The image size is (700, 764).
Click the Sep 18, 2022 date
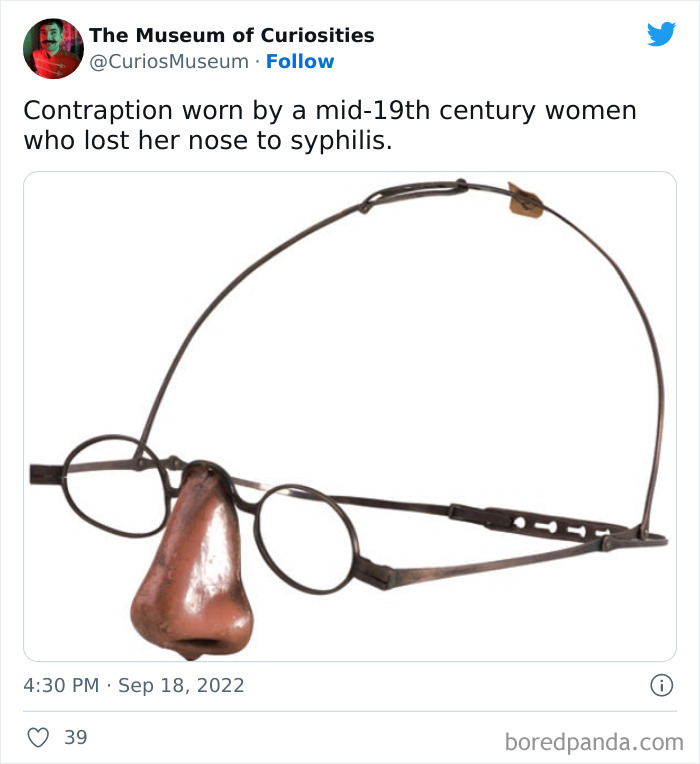point(181,686)
